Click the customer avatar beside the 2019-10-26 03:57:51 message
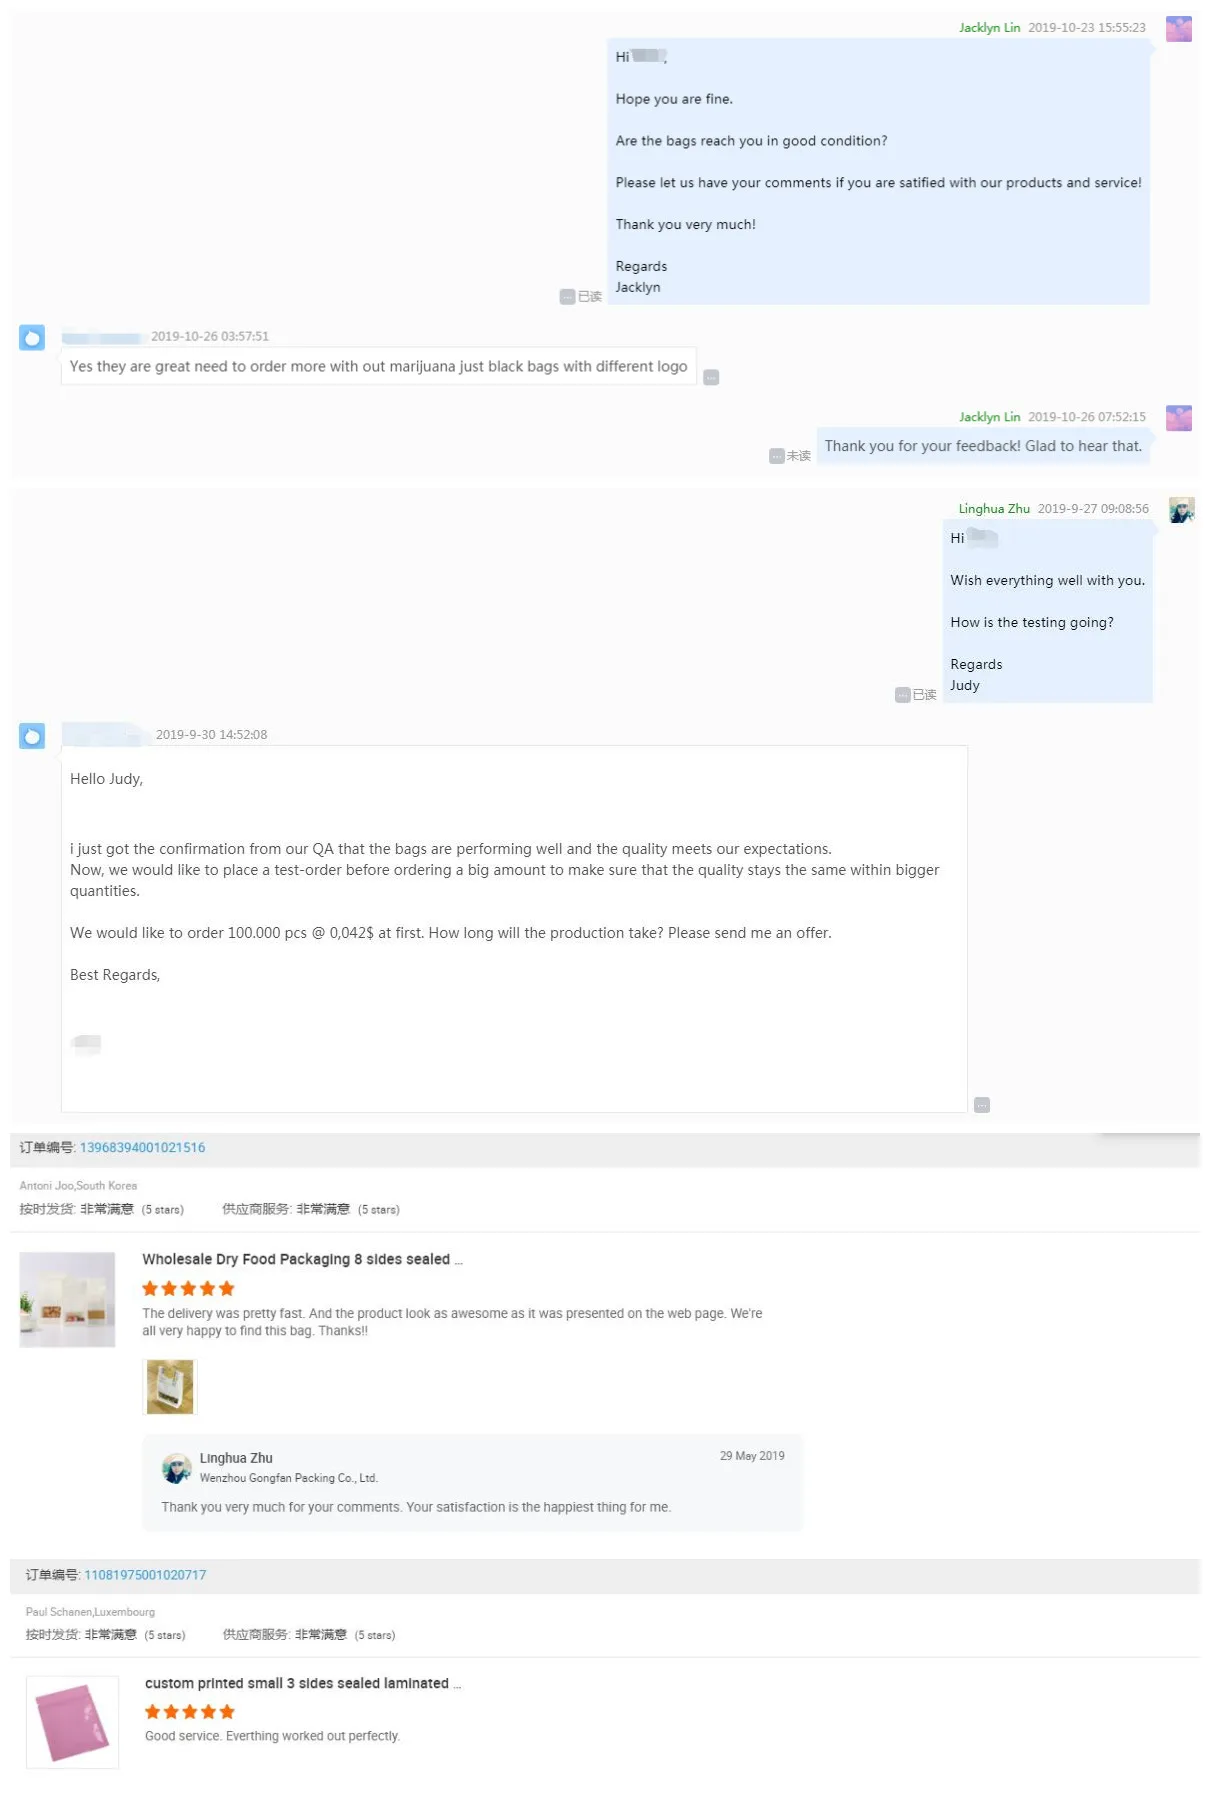Screen dimensions: 1210x1795 32,338
